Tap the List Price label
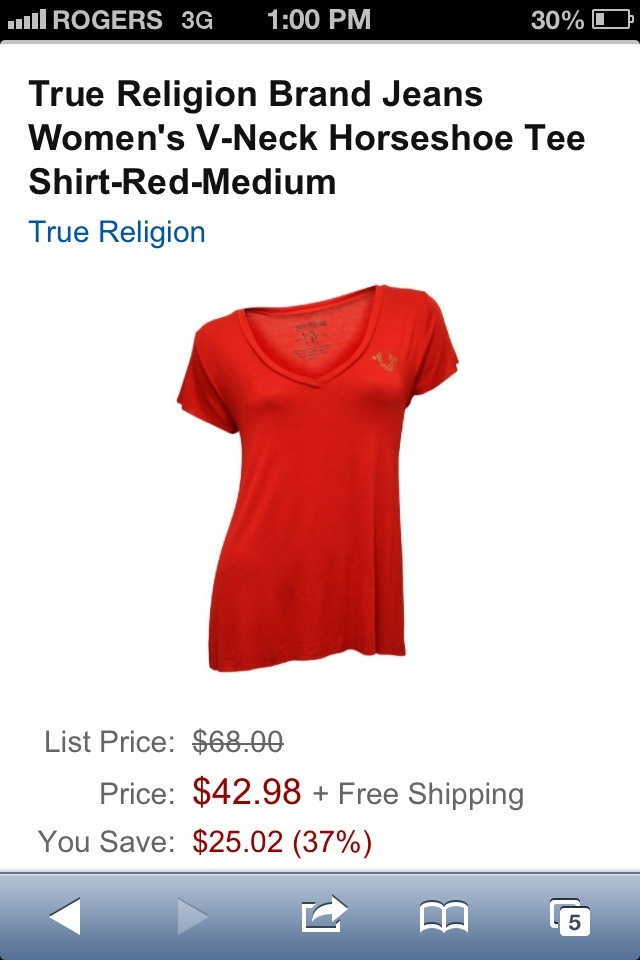The height and width of the screenshot is (960, 640). (110, 742)
